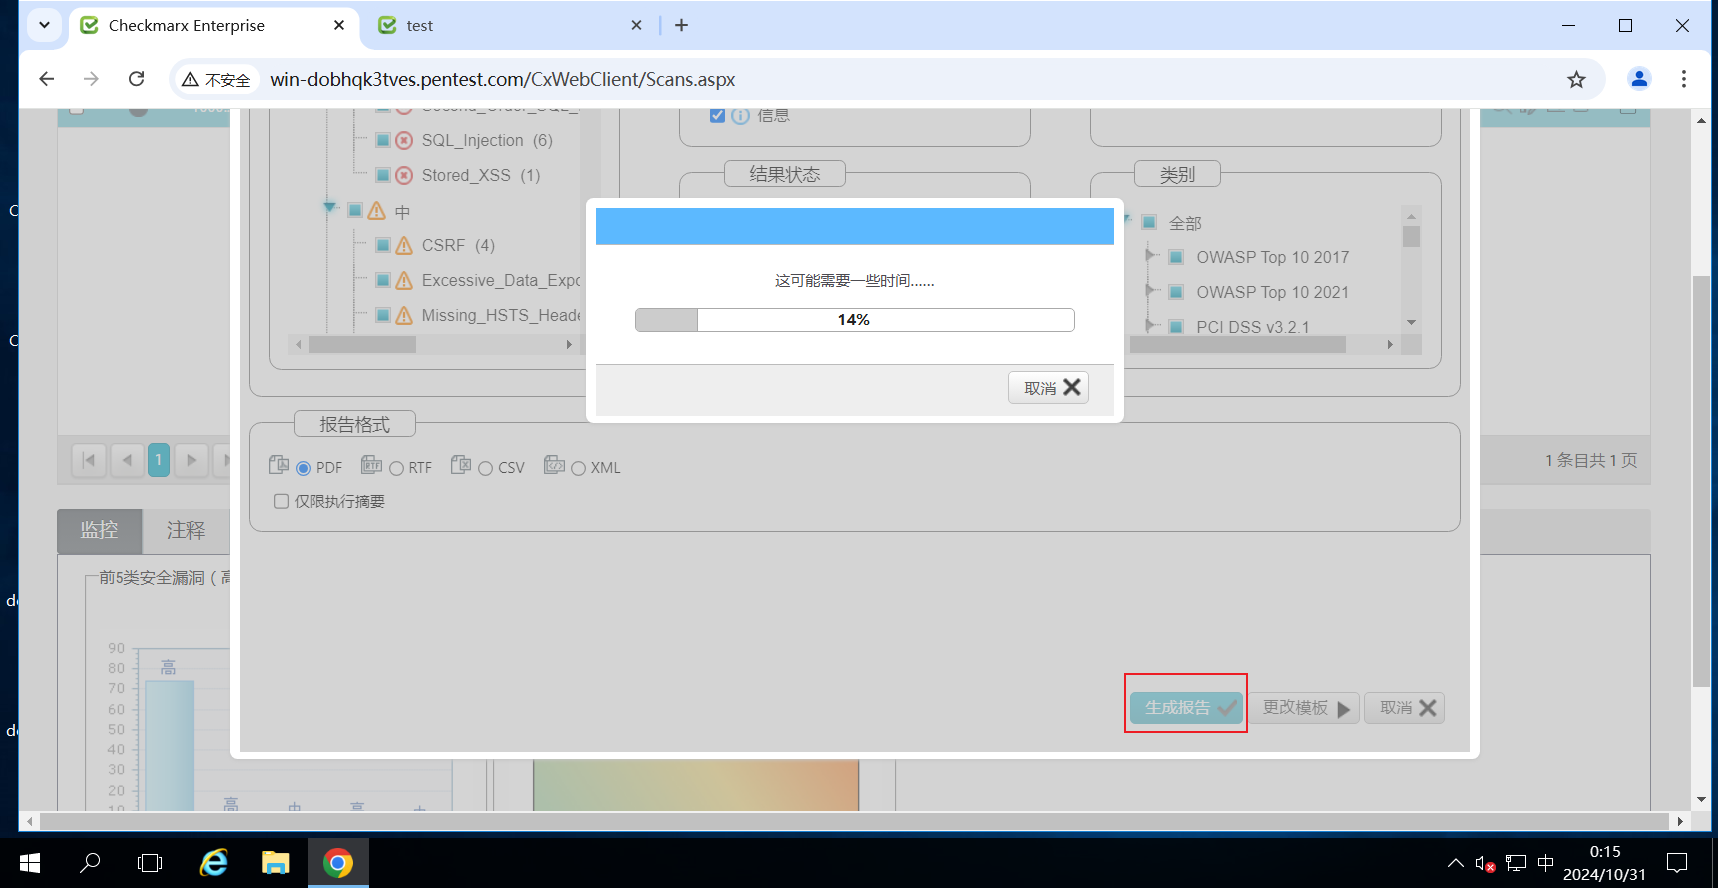Reload the current page
Viewport: 1718px width, 888px height.
pos(137,79)
